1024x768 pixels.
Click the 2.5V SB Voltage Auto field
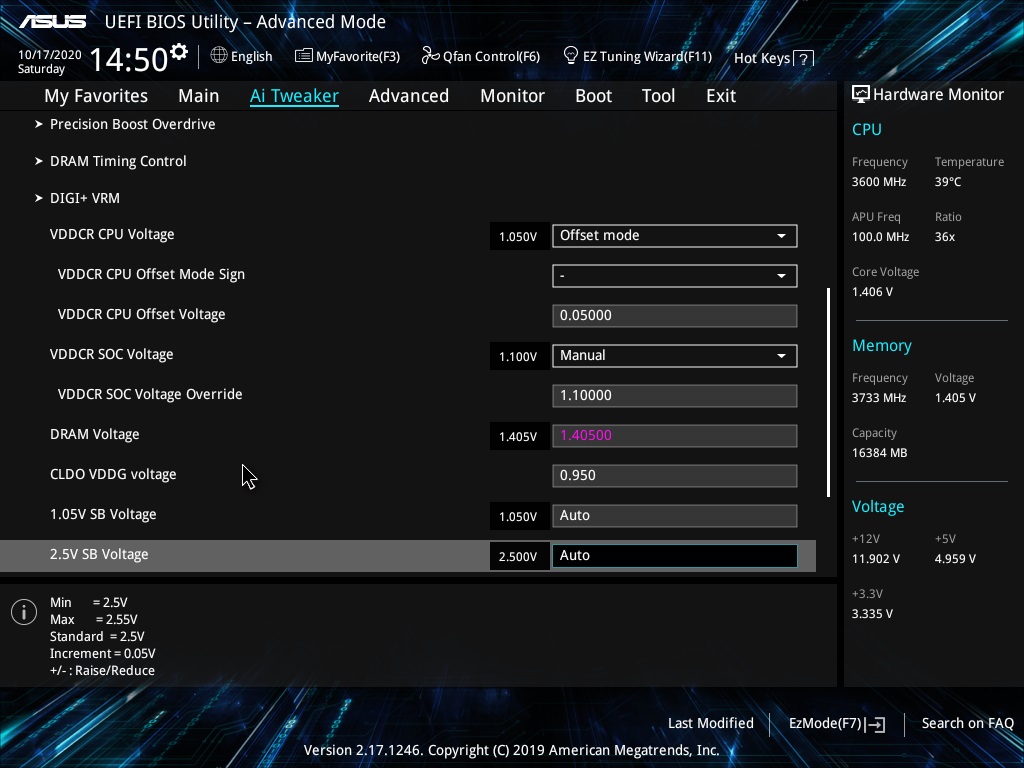(675, 556)
